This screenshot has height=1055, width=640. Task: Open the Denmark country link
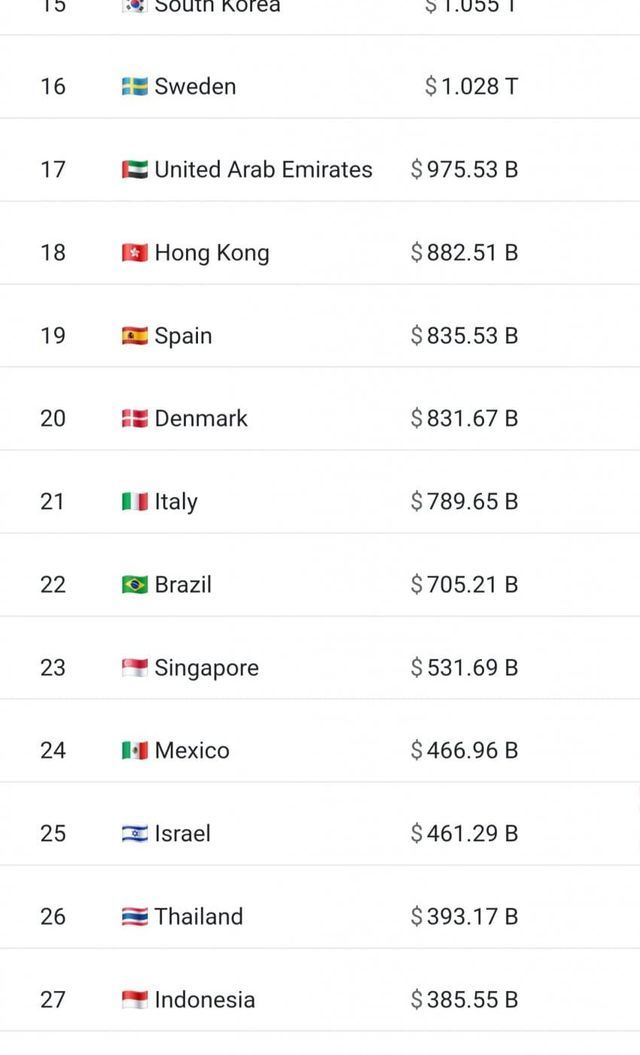click(x=201, y=419)
